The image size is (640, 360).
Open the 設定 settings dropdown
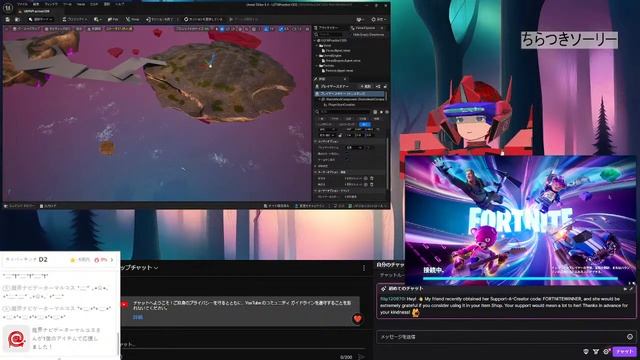(x=378, y=19)
